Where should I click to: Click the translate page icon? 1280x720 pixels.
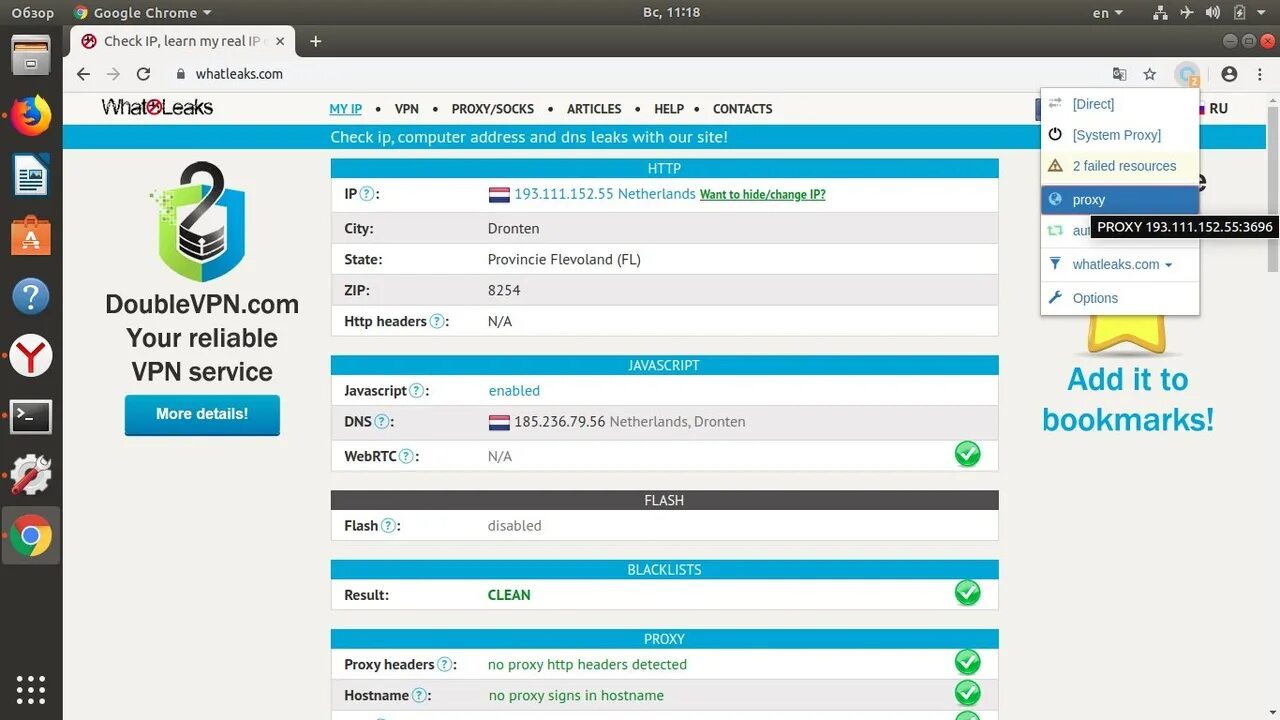click(x=1120, y=74)
